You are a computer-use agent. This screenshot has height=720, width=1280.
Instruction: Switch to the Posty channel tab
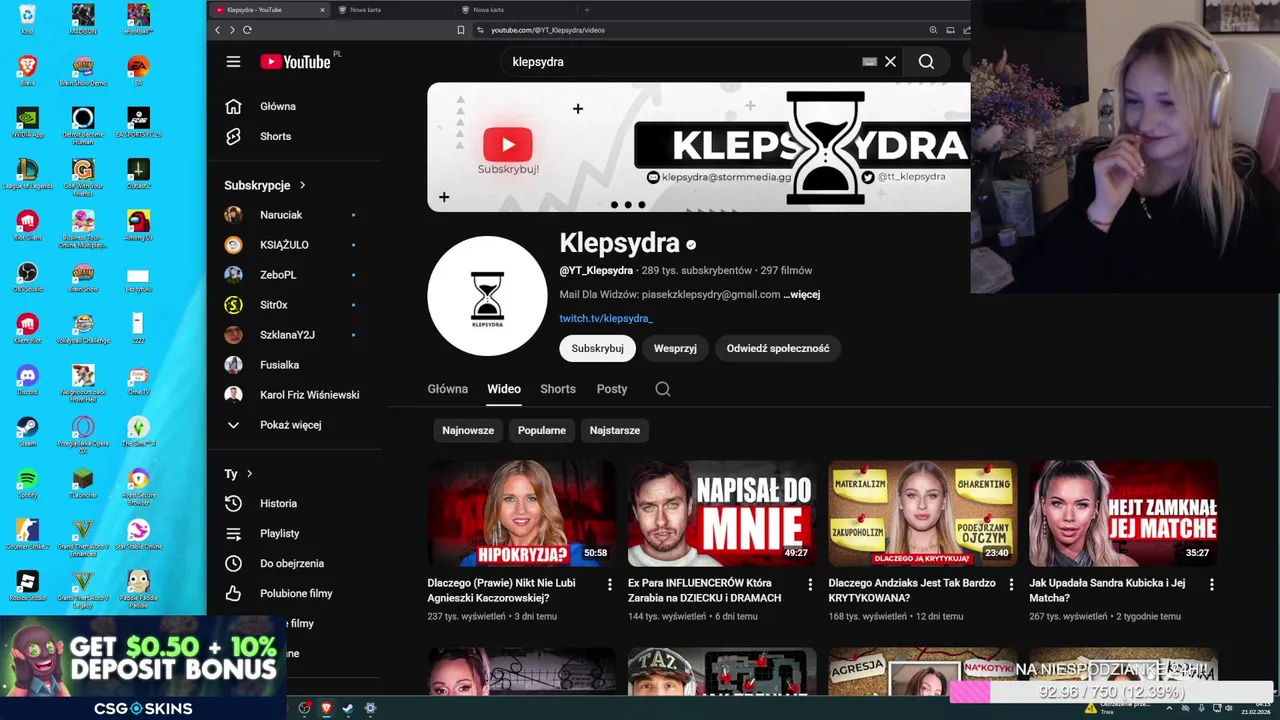click(612, 389)
